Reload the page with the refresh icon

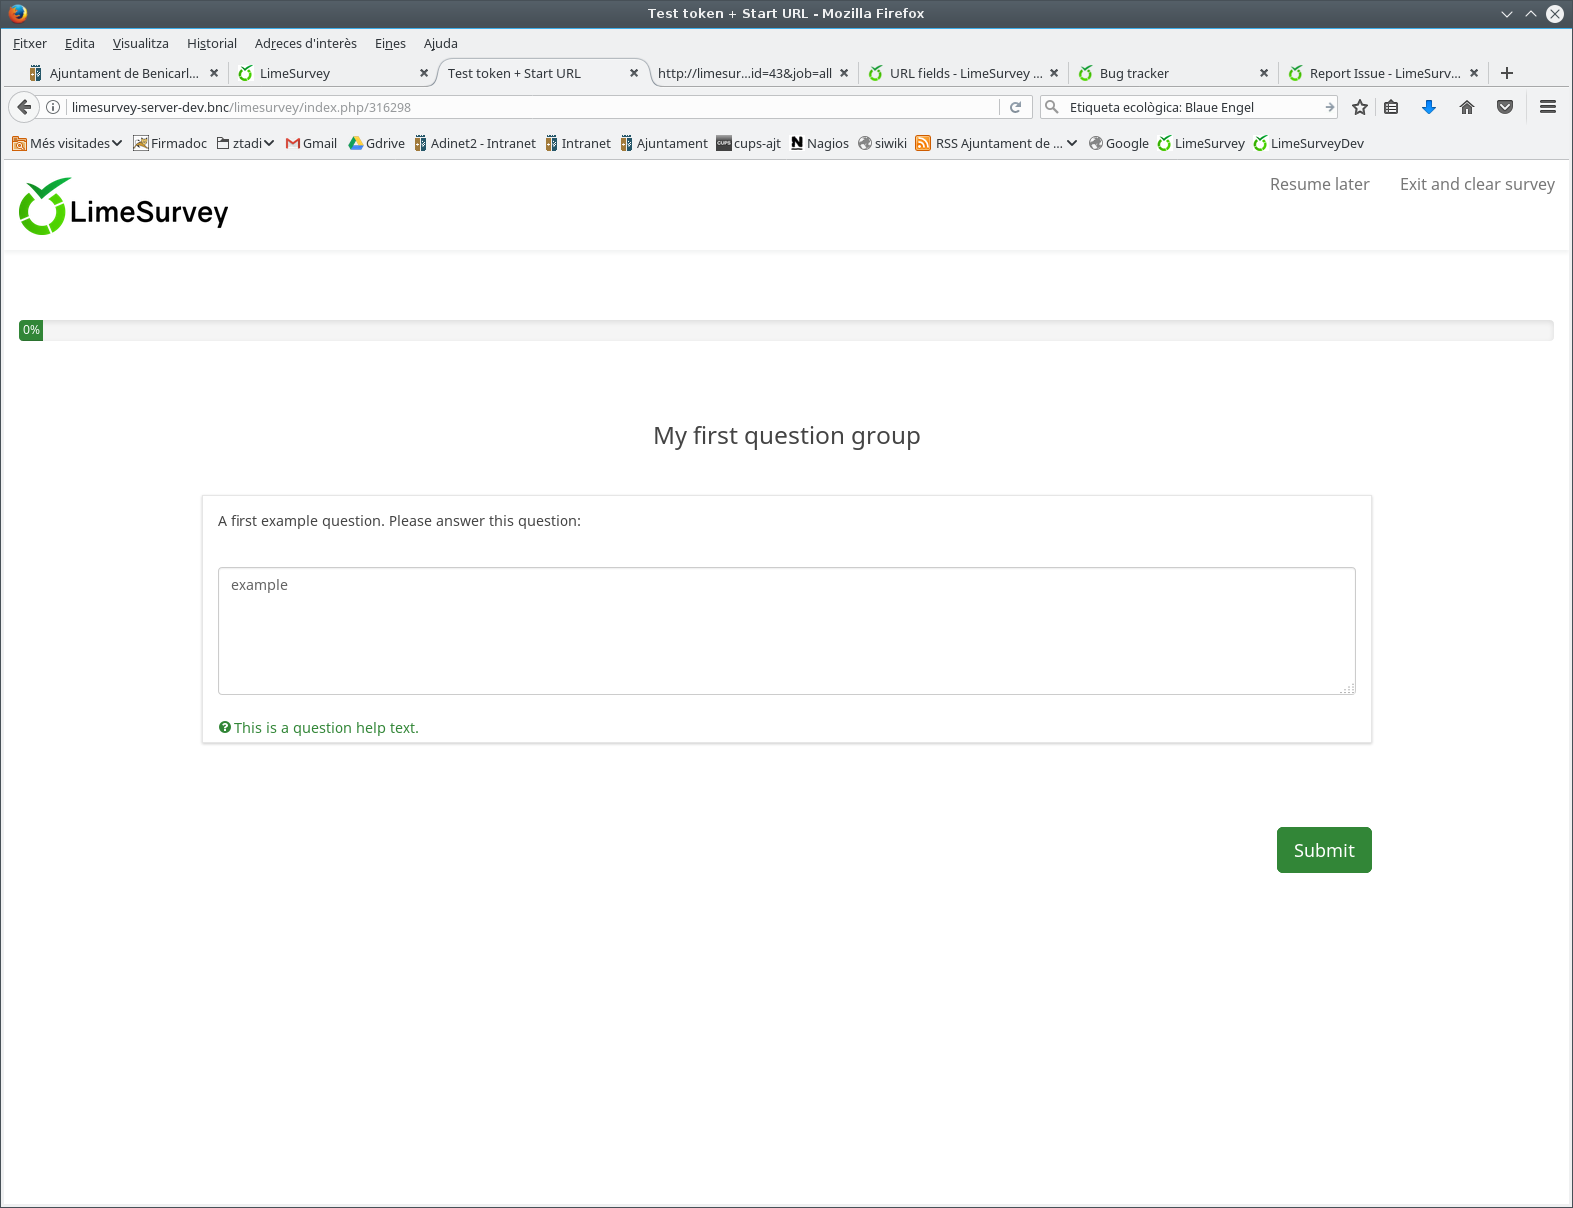point(1015,107)
